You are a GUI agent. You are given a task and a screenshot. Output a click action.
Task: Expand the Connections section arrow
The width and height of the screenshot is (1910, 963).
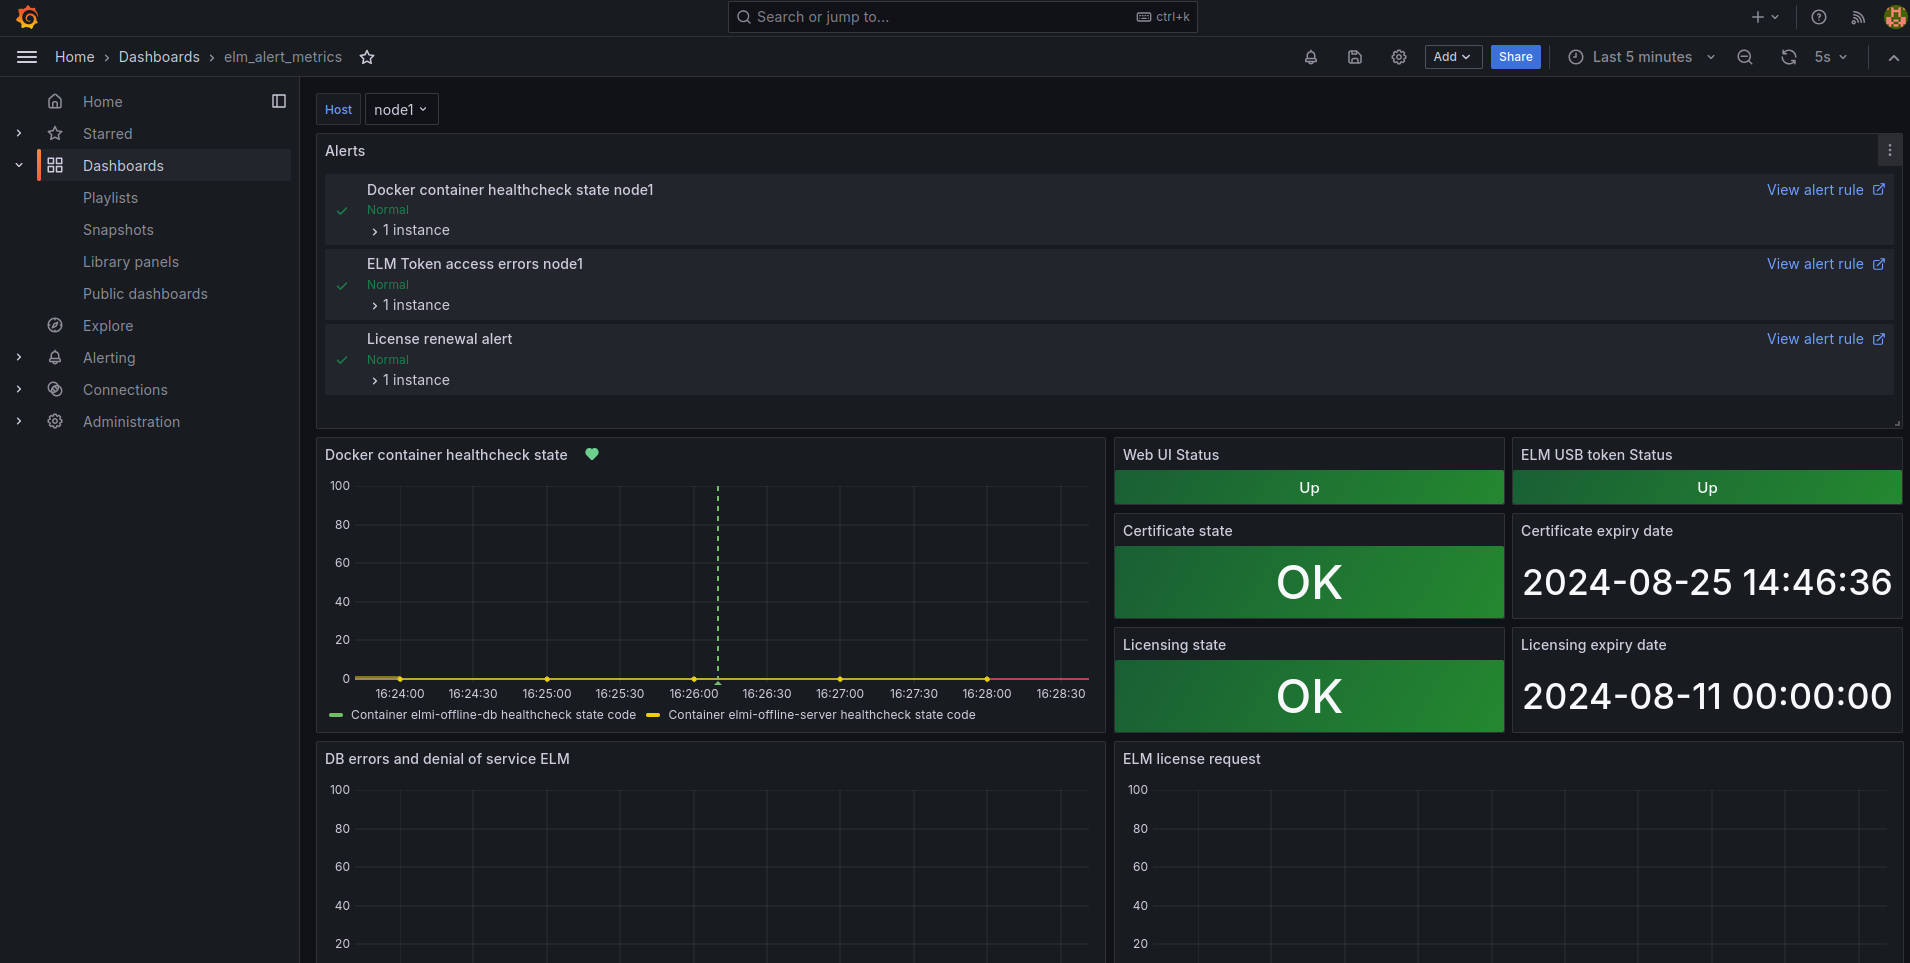pos(19,389)
